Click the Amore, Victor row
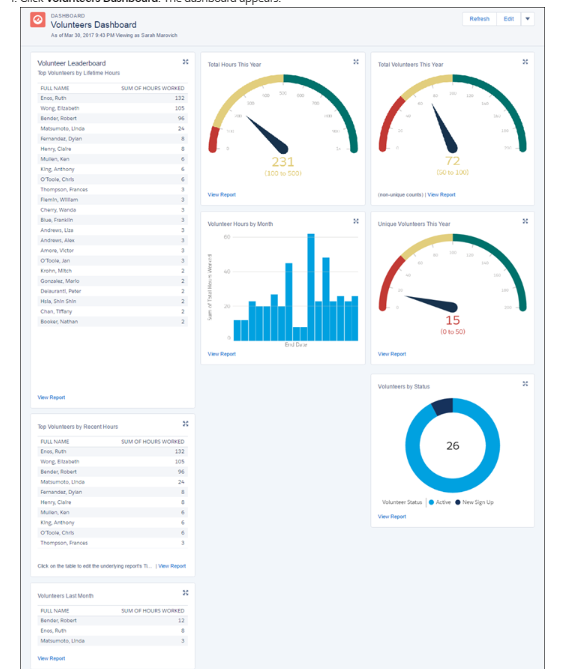Screen dimensions: 571x669 click(x=113, y=250)
